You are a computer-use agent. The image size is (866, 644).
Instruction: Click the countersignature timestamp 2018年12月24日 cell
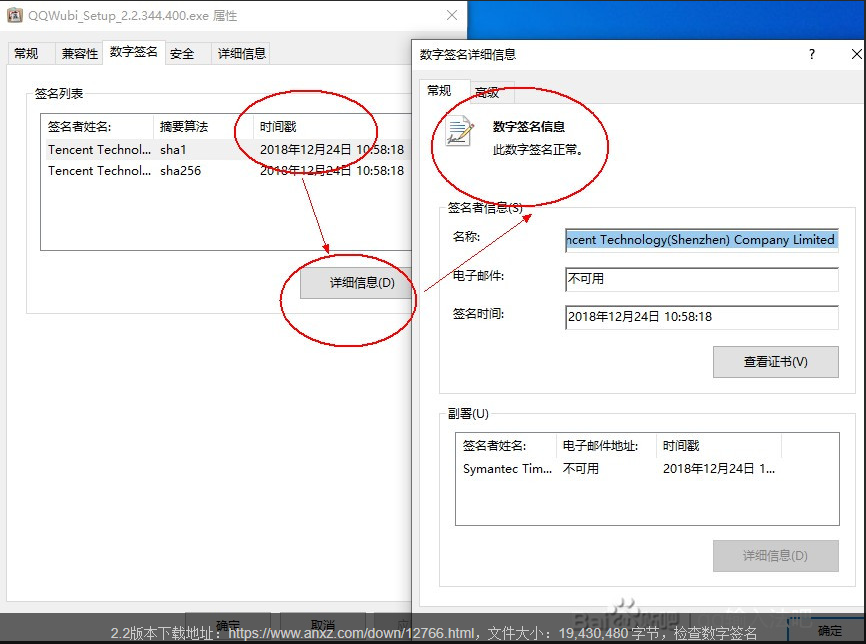click(719, 469)
